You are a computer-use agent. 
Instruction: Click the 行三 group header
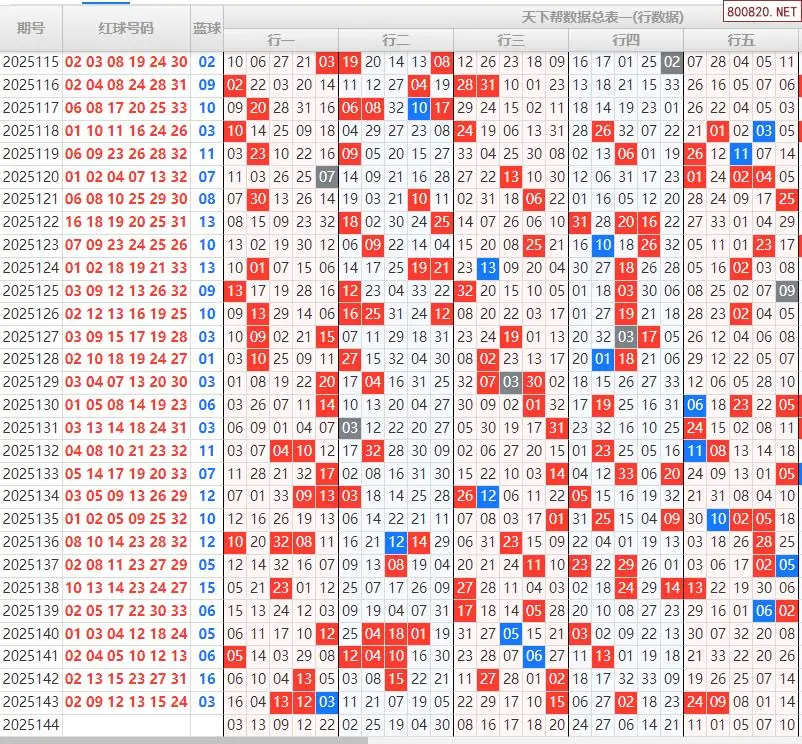511,40
